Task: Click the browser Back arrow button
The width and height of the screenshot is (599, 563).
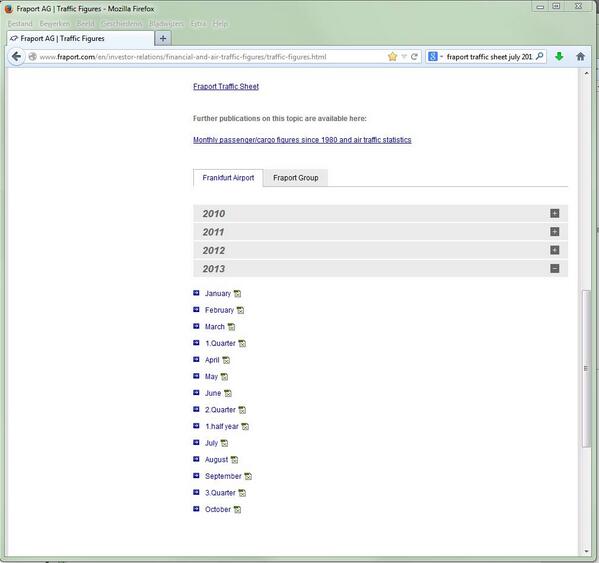Action: (x=16, y=57)
